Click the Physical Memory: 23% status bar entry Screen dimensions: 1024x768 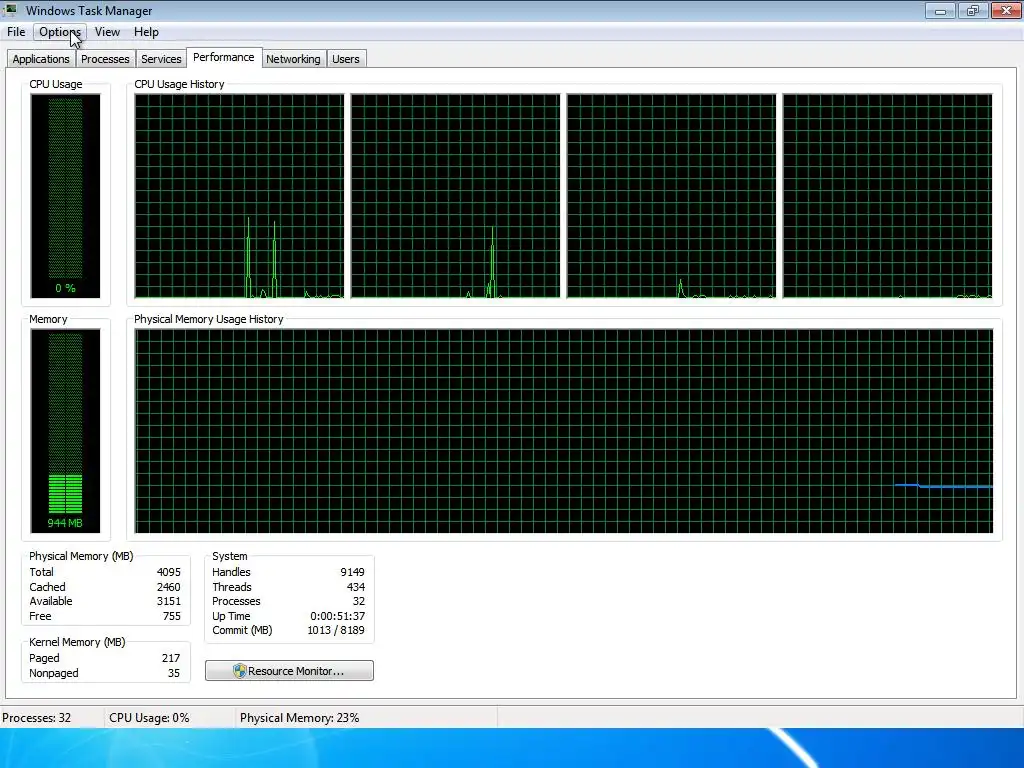coord(300,718)
